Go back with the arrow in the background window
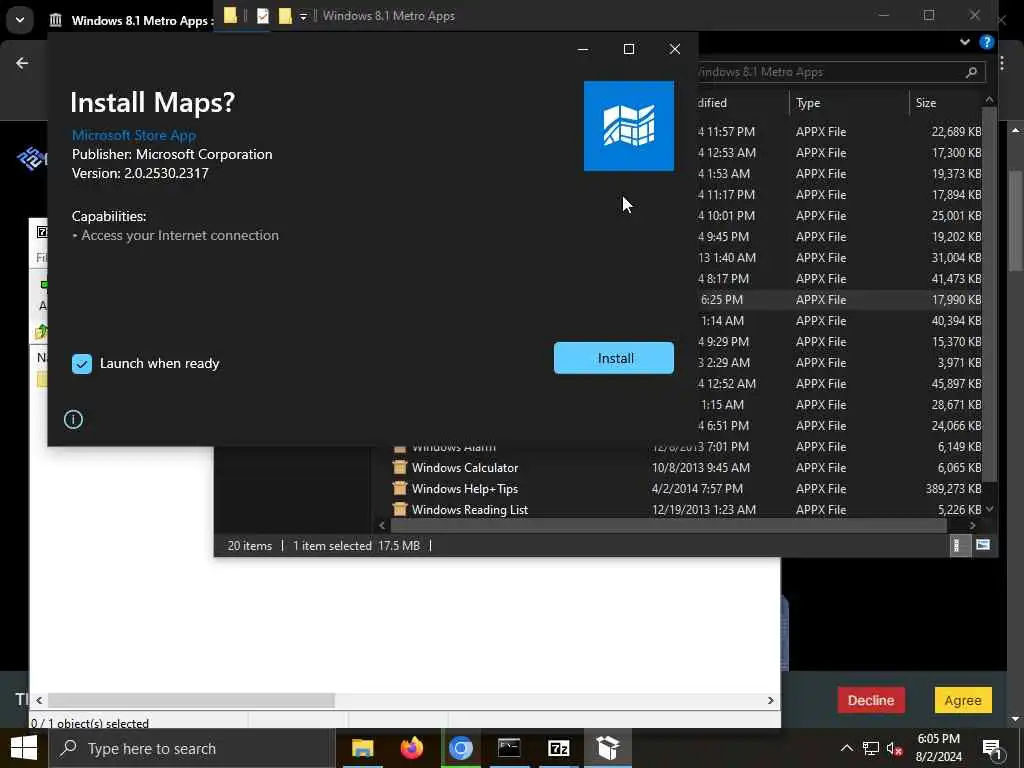The height and width of the screenshot is (768, 1024). (22, 63)
